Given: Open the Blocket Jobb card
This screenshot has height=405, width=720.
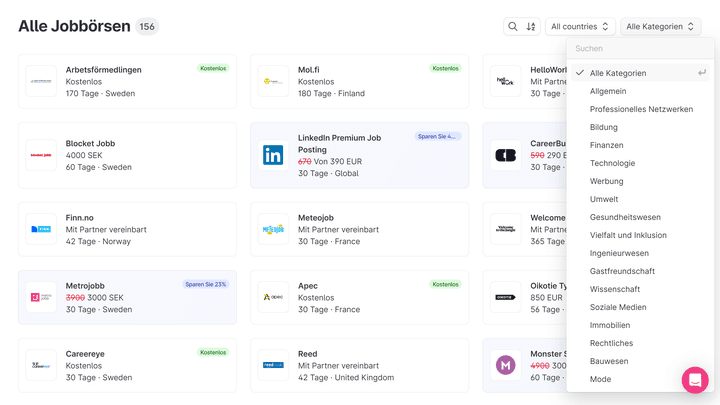Looking at the screenshot, I should (127, 155).
